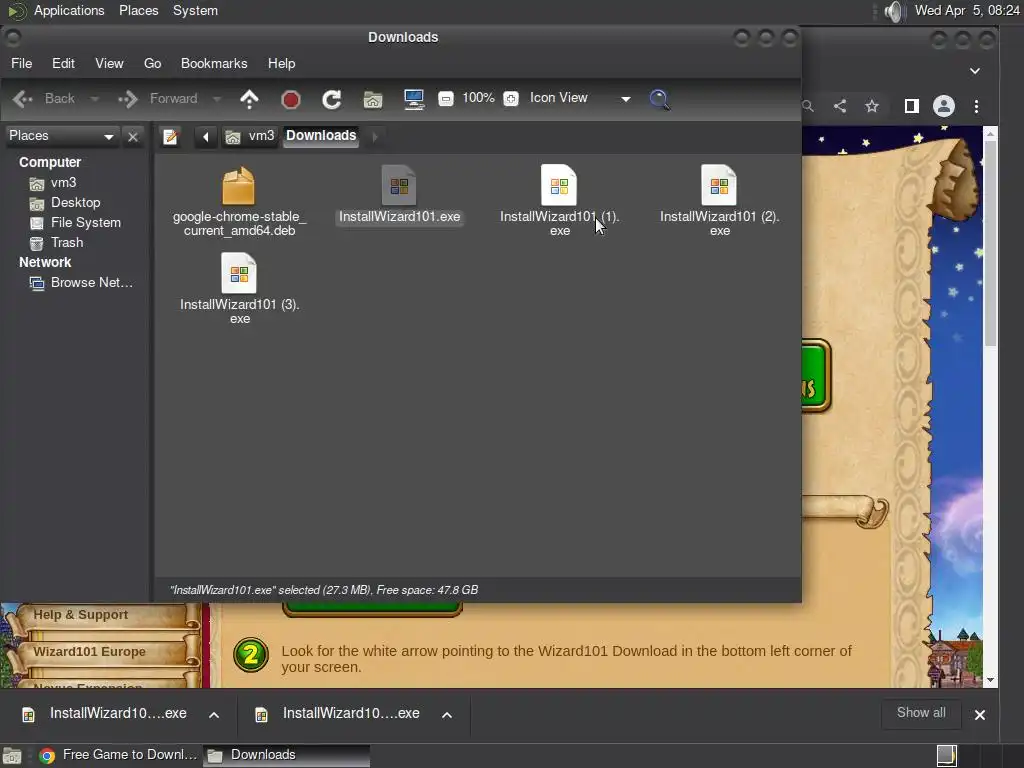Click the Help & Support link on webpage
Screen dimensions: 1024x768
[x=80, y=615]
